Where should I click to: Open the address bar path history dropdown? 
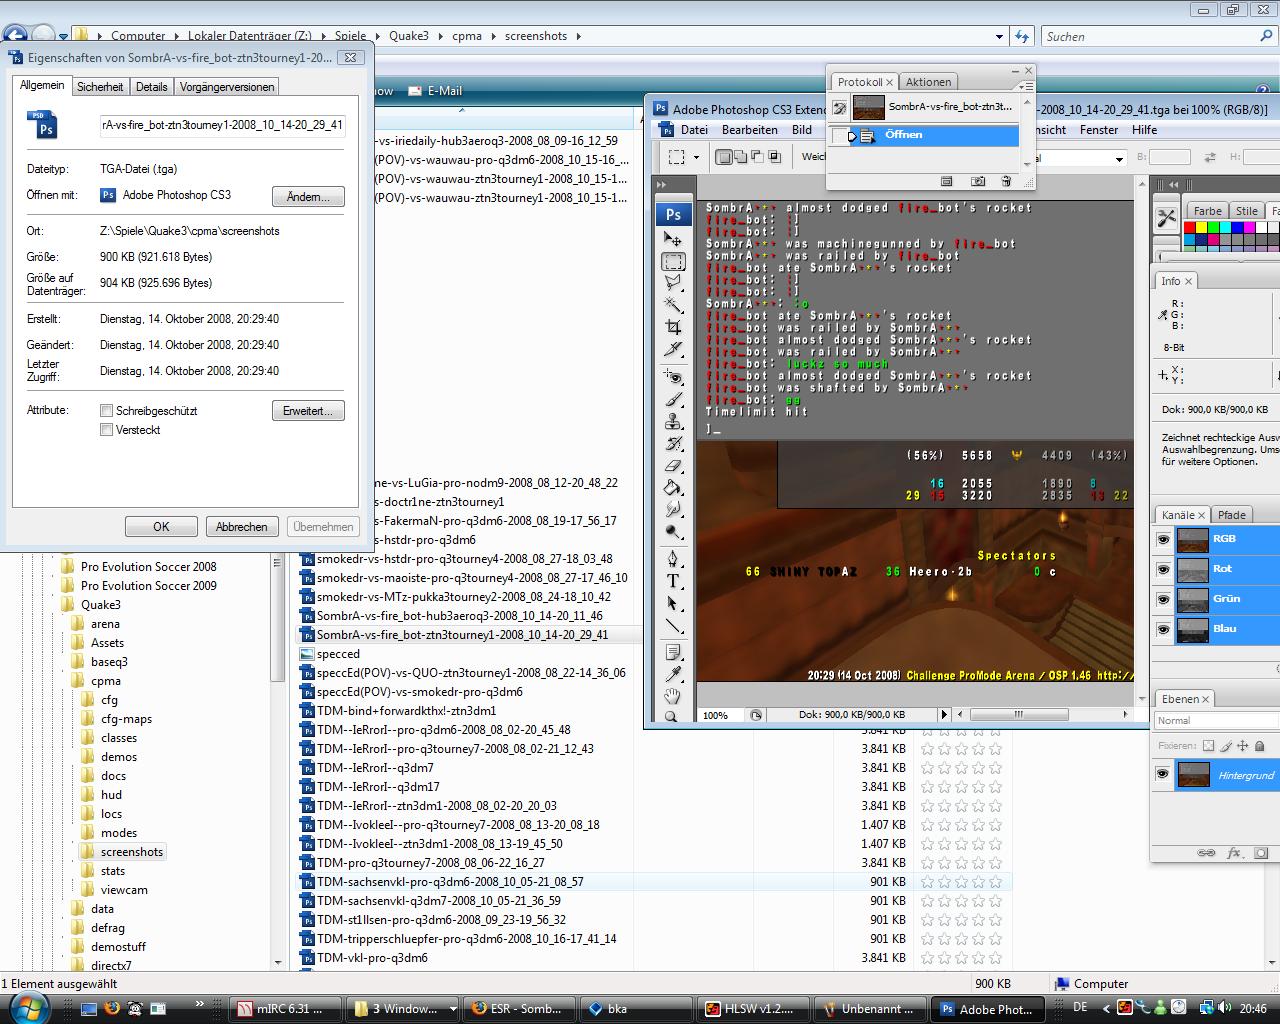click(999, 36)
